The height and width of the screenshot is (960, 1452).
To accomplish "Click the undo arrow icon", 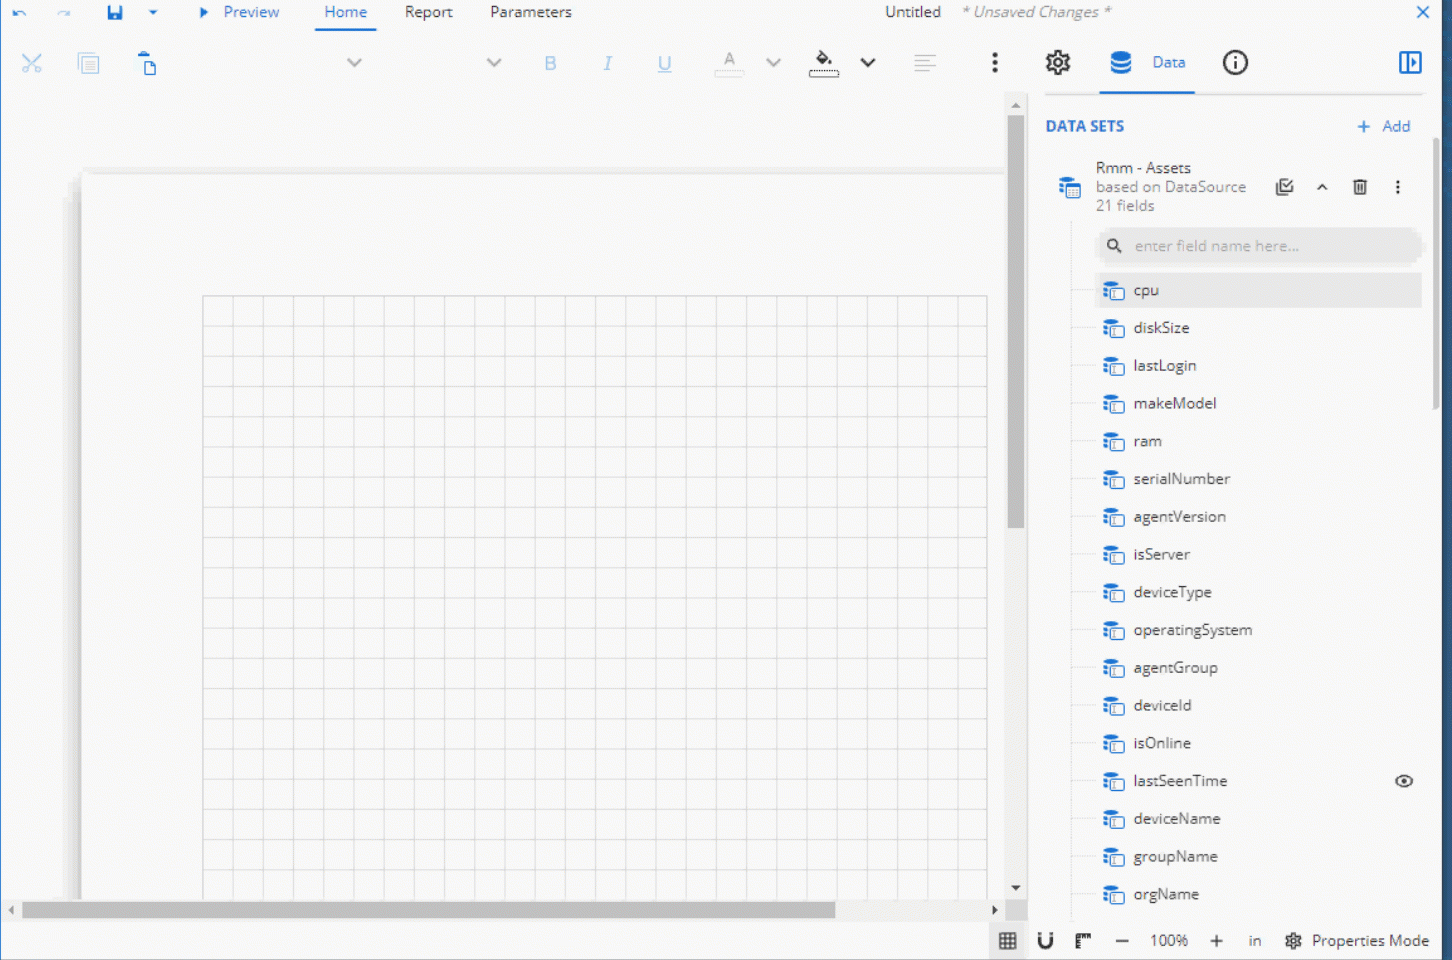I will (x=19, y=13).
